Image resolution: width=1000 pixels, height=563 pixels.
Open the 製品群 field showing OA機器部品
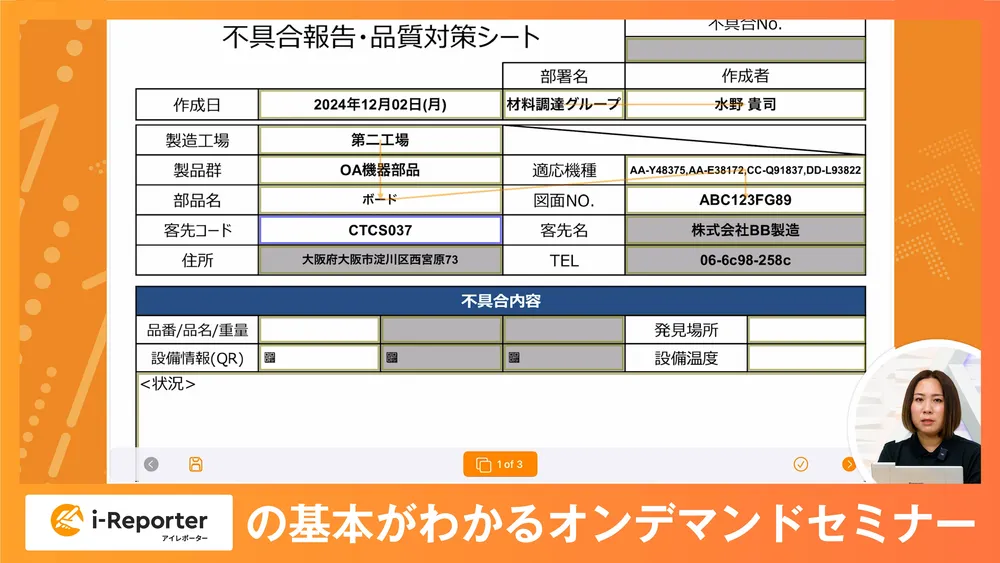pyautogui.click(x=380, y=170)
